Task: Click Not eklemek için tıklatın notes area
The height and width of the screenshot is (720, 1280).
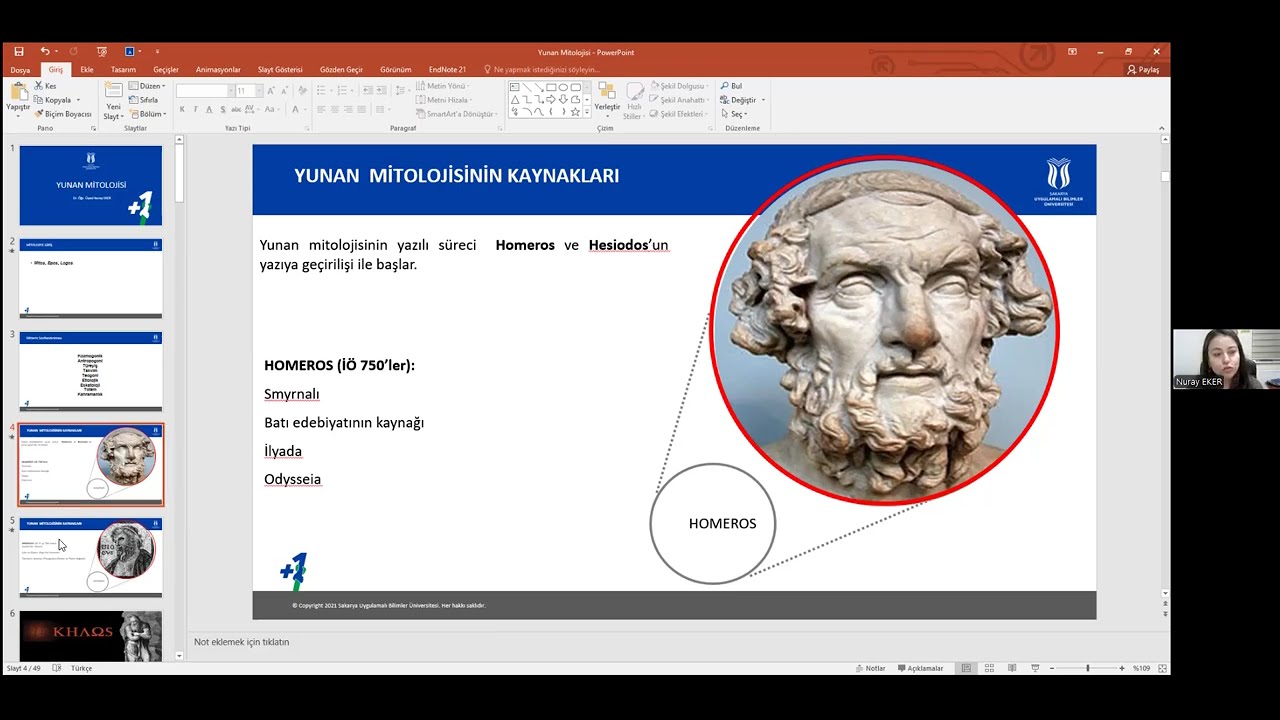Action: pos(241,642)
